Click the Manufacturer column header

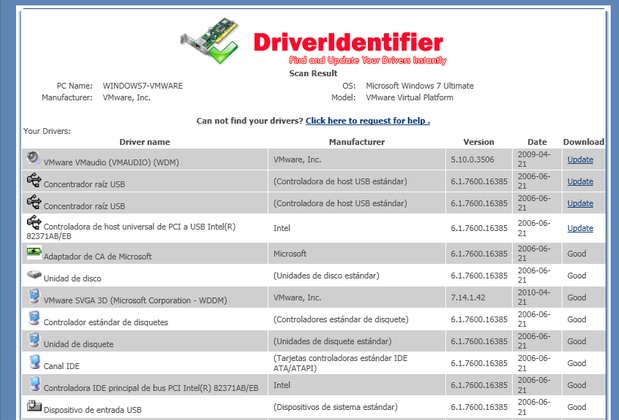[x=357, y=142]
